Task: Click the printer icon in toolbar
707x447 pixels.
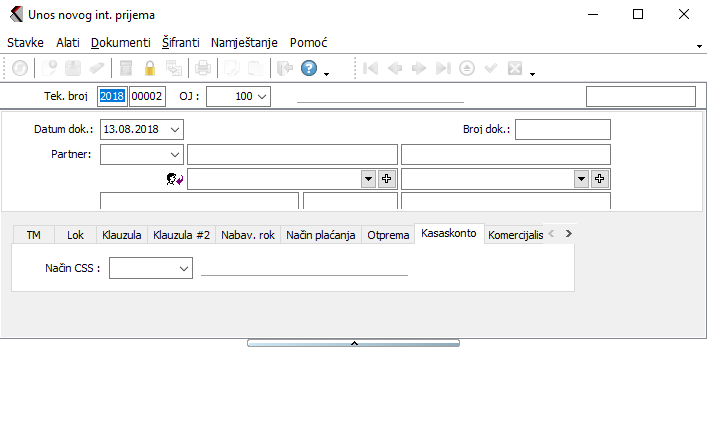Action: [203, 68]
